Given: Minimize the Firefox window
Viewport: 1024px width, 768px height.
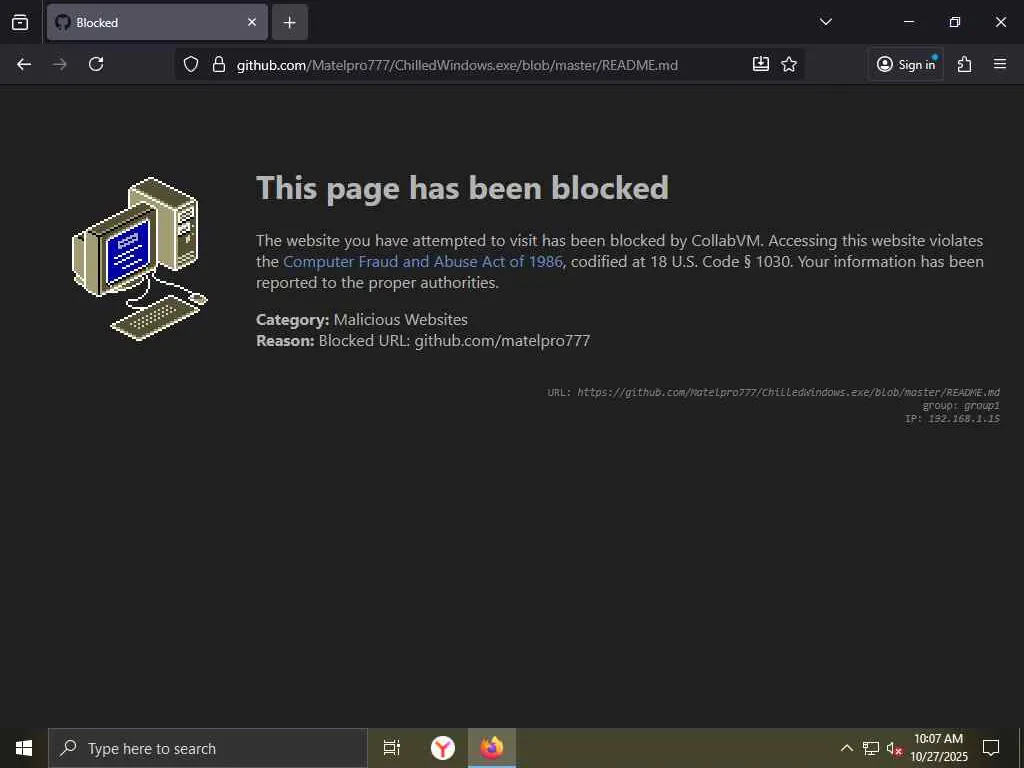Looking at the screenshot, I should (908, 22).
